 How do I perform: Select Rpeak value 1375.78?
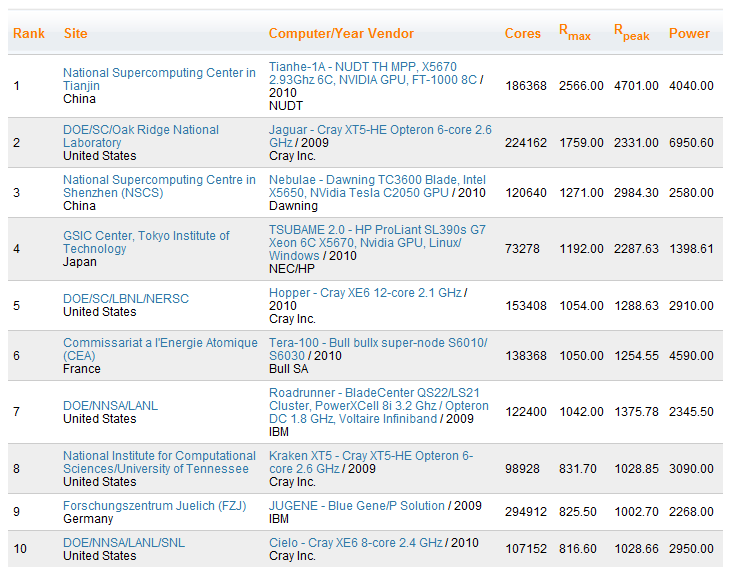click(x=636, y=412)
